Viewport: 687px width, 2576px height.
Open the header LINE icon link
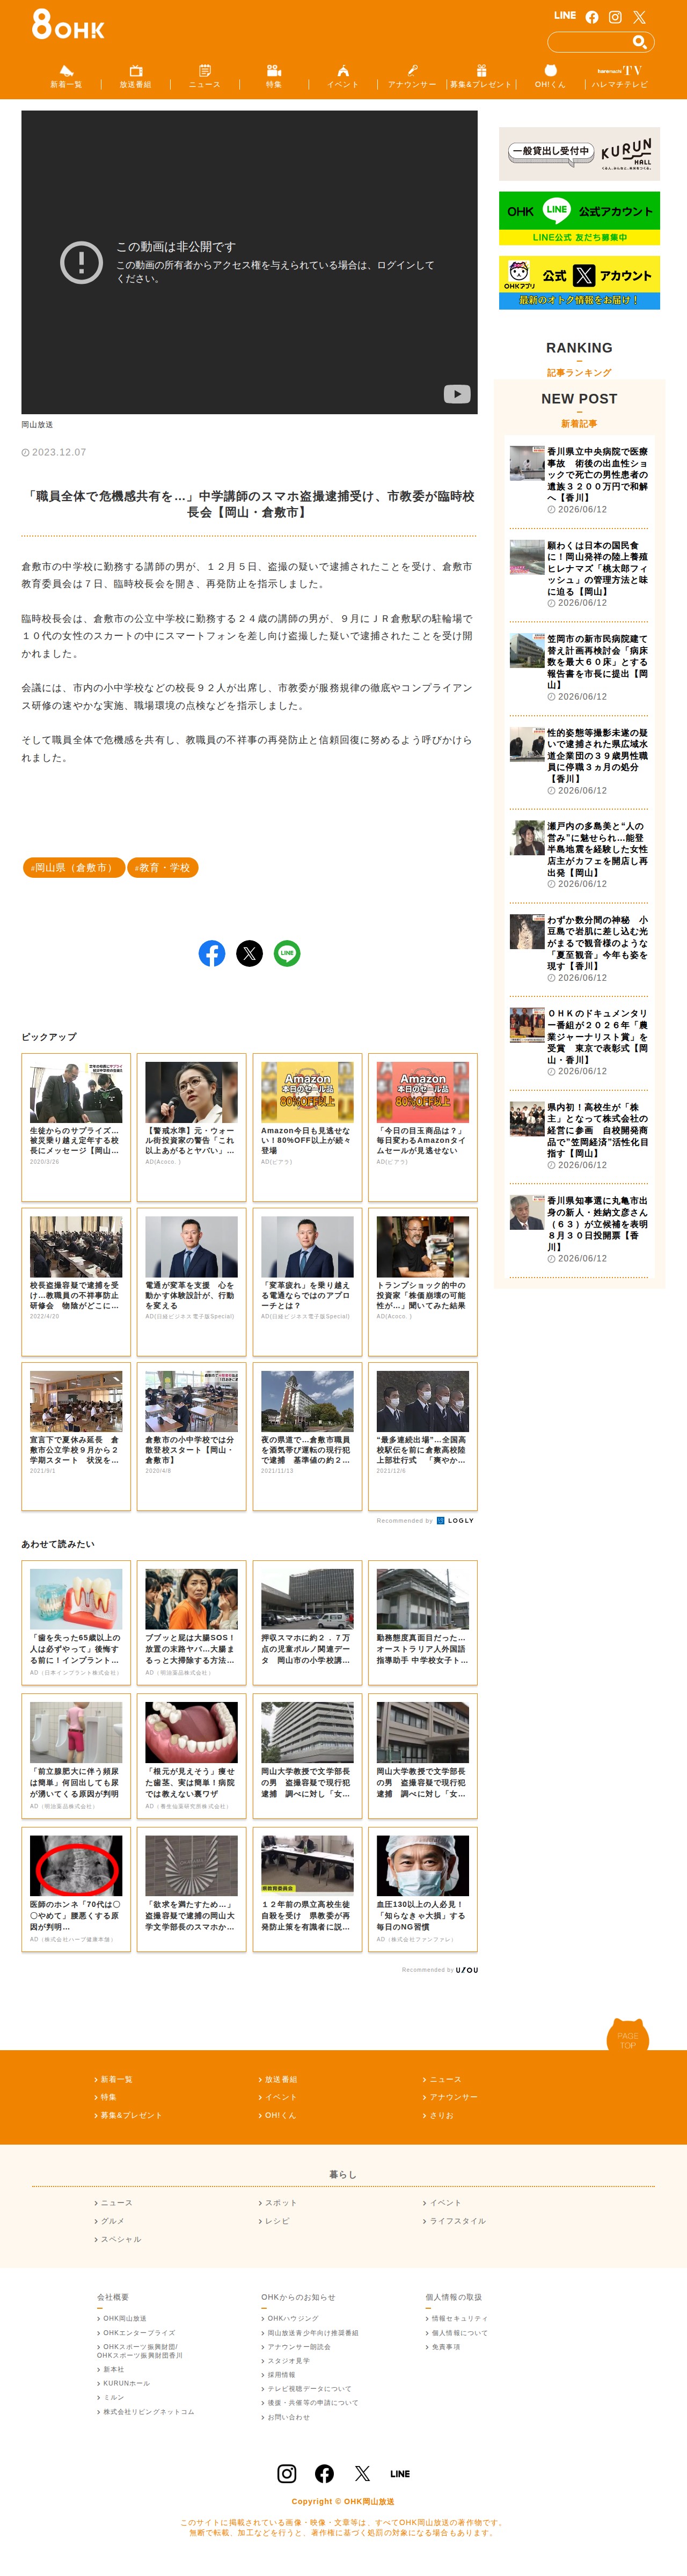pos(565,16)
